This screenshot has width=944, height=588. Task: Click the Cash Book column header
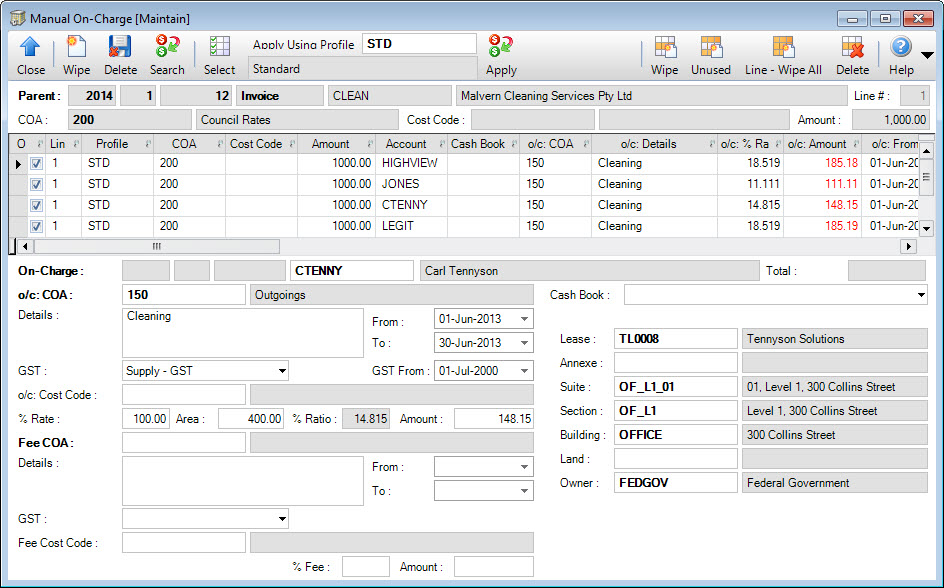[x=483, y=144]
